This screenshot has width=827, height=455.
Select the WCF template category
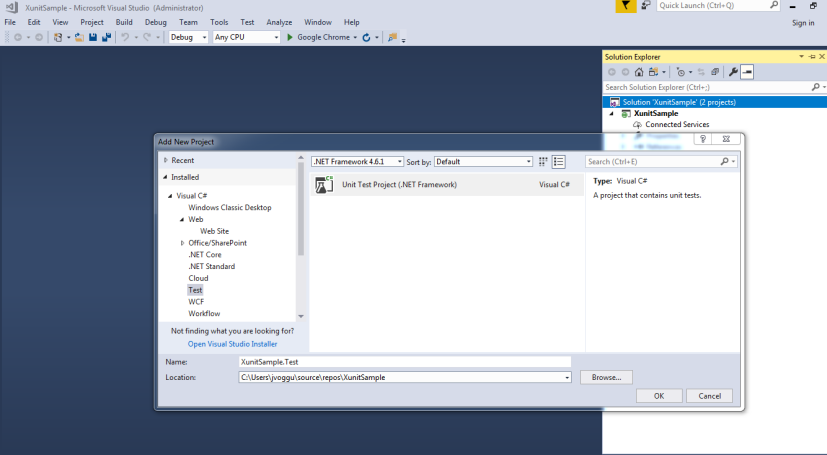point(196,302)
